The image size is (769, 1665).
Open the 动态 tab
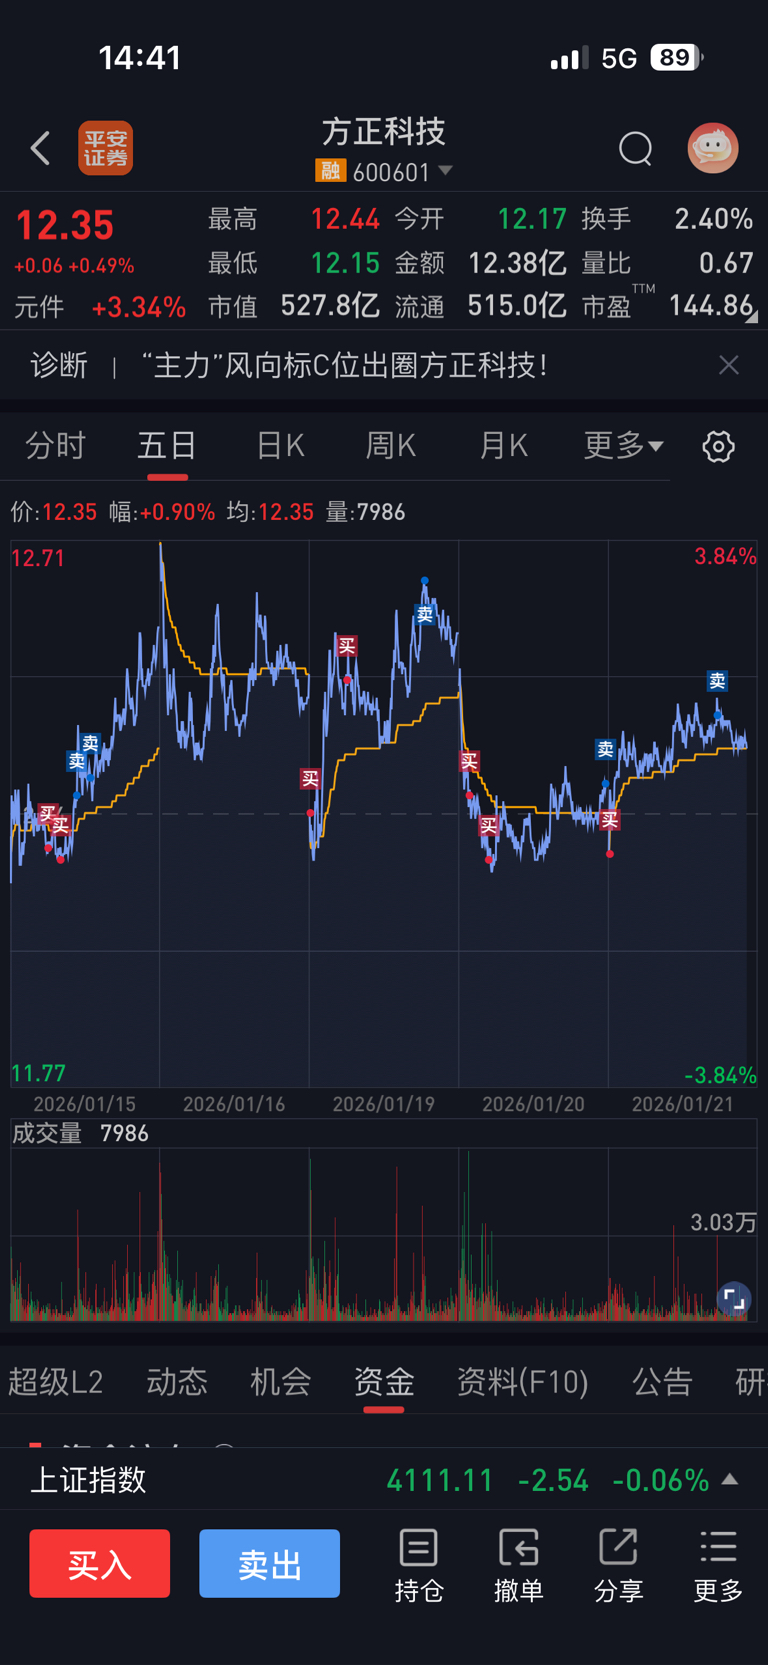pyautogui.click(x=177, y=1381)
